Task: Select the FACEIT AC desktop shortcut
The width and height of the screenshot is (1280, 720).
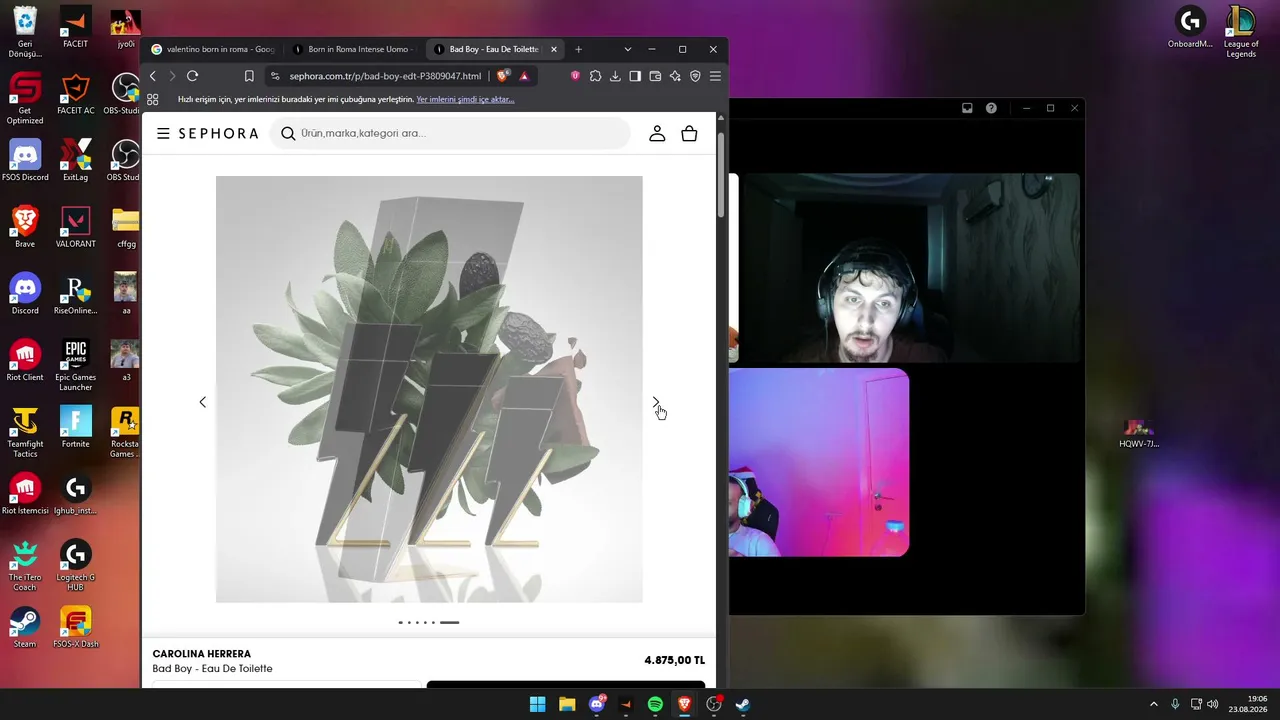Action: (x=76, y=94)
